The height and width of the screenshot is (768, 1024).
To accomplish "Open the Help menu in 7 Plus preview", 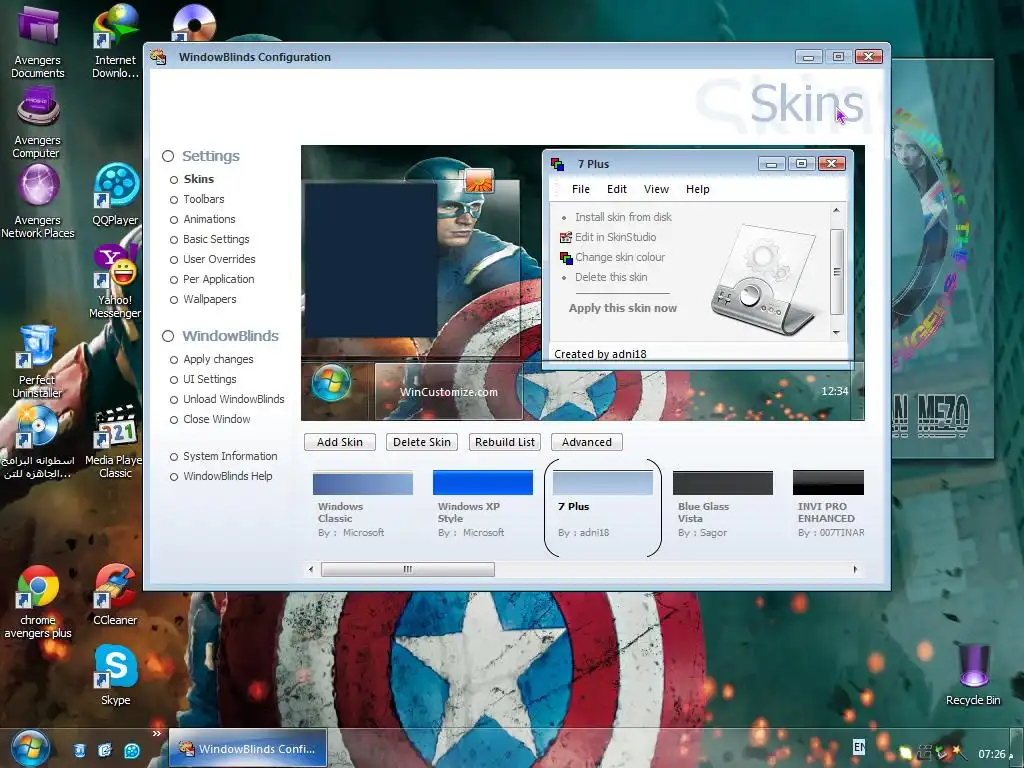I will 697,189.
